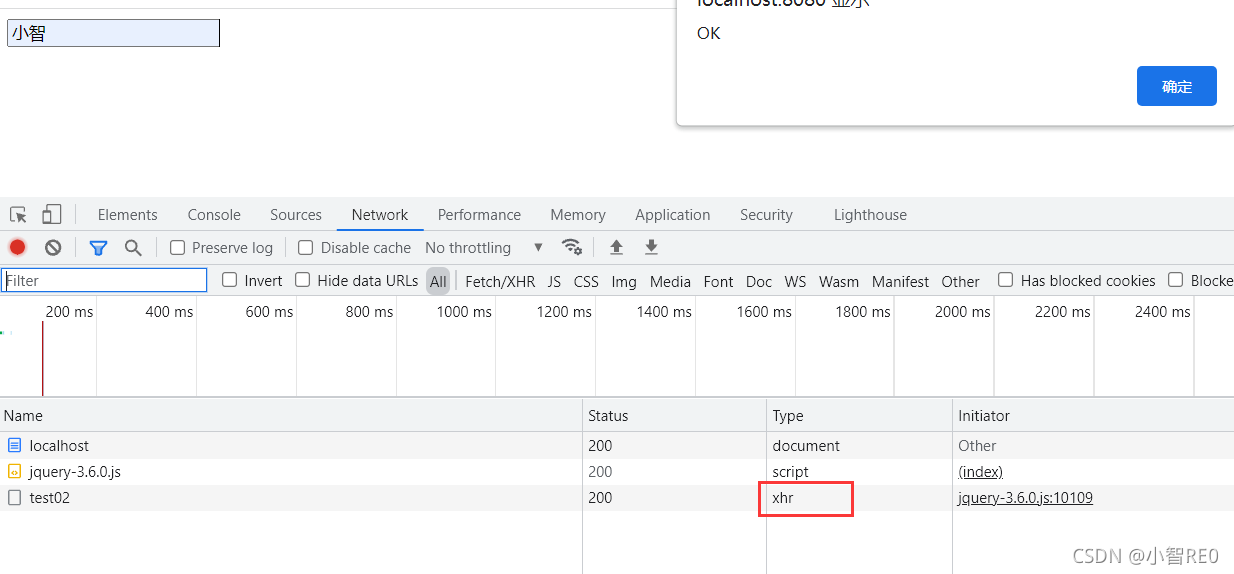This screenshot has width=1234, height=574.
Task: Select the All request type filter
Action: 438,281
